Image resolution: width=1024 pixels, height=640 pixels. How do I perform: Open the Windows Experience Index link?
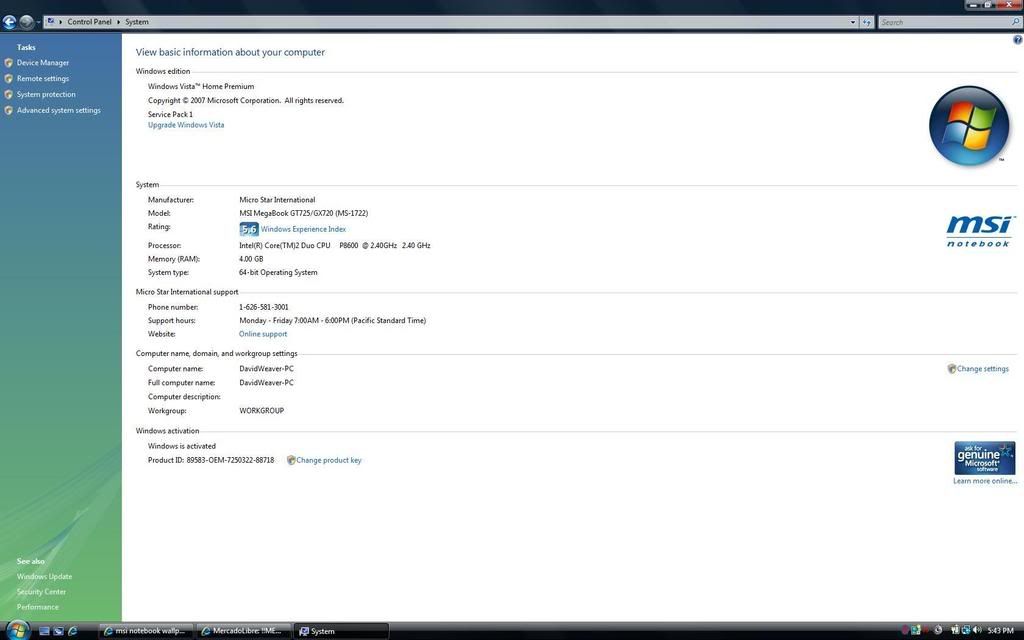(x=304, y=229)
